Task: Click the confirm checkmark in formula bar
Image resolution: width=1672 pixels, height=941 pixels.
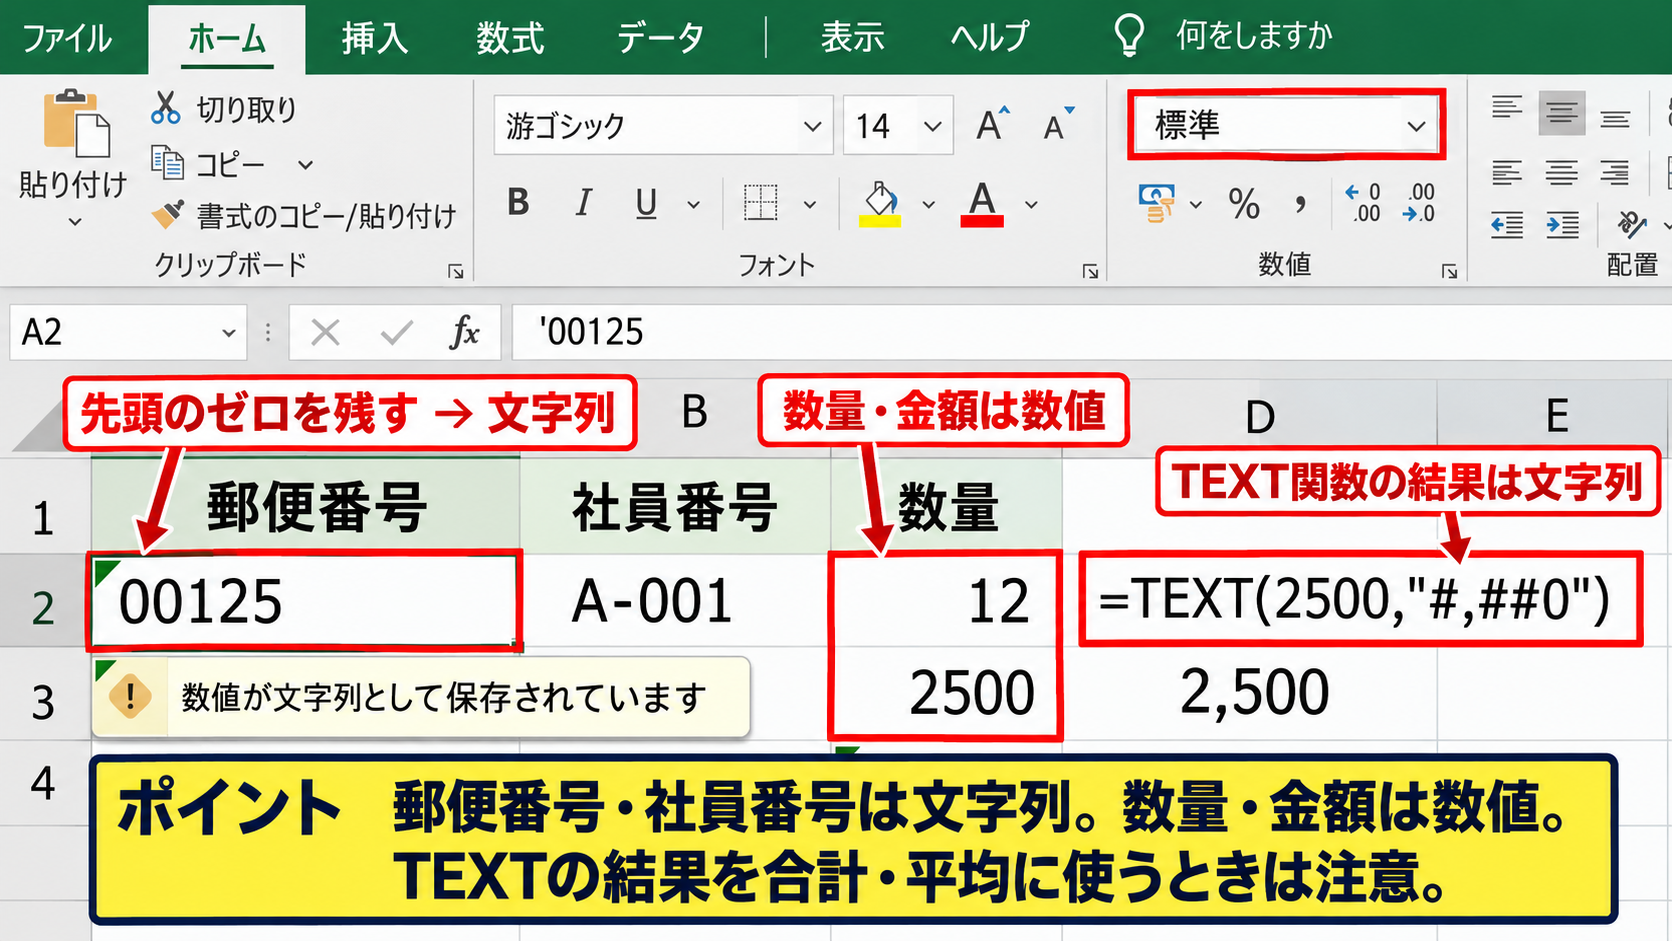Action: [x=397, y=332]
